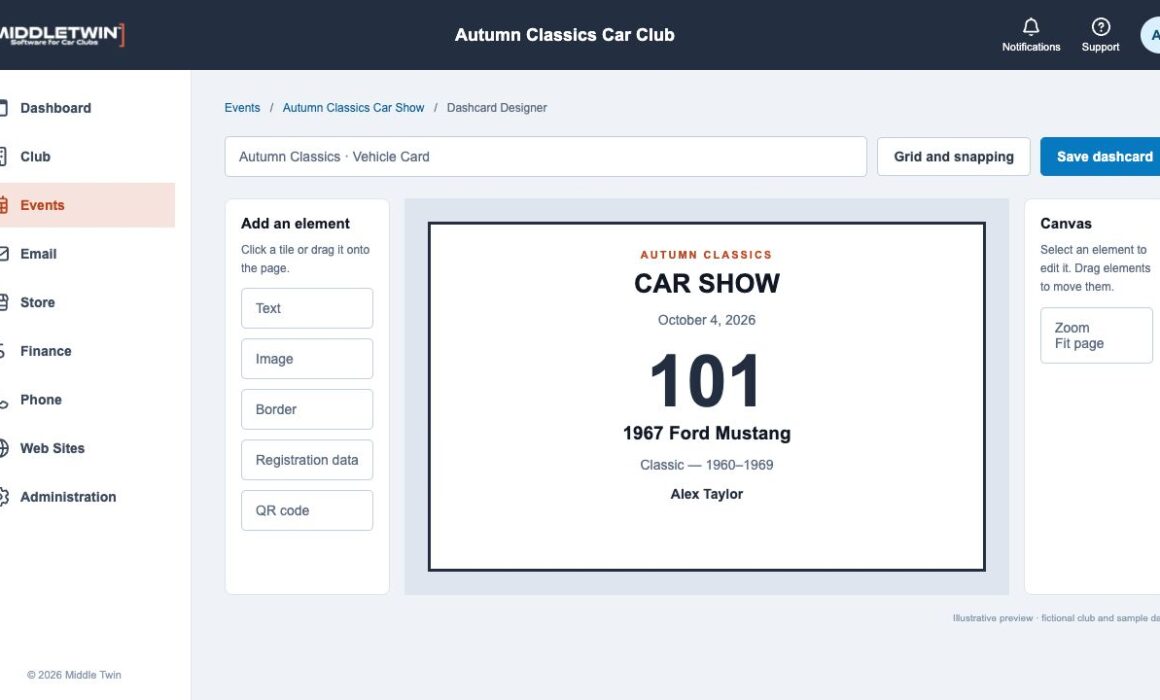Open the Zoom Fit page selector
1160x700 pixels.
point(1096,335)
